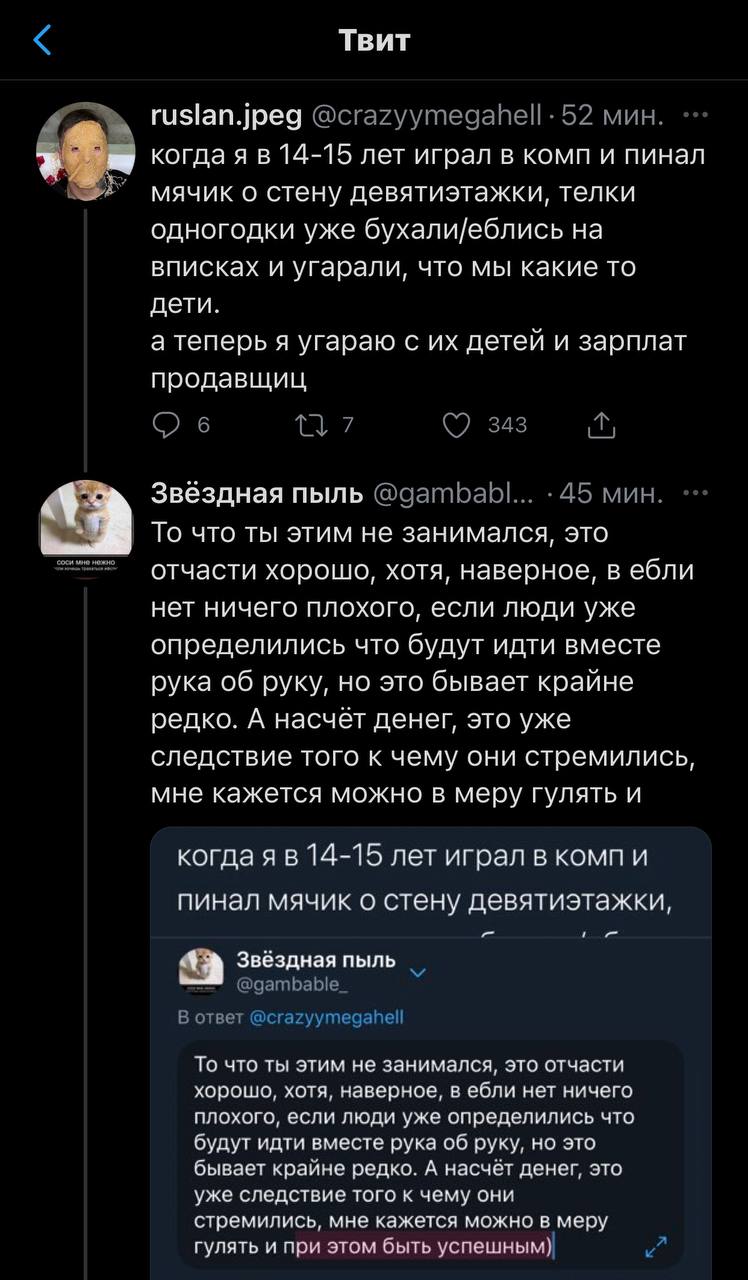Open more options for Звёздная пыль's reply

click(x=693, y=492)
